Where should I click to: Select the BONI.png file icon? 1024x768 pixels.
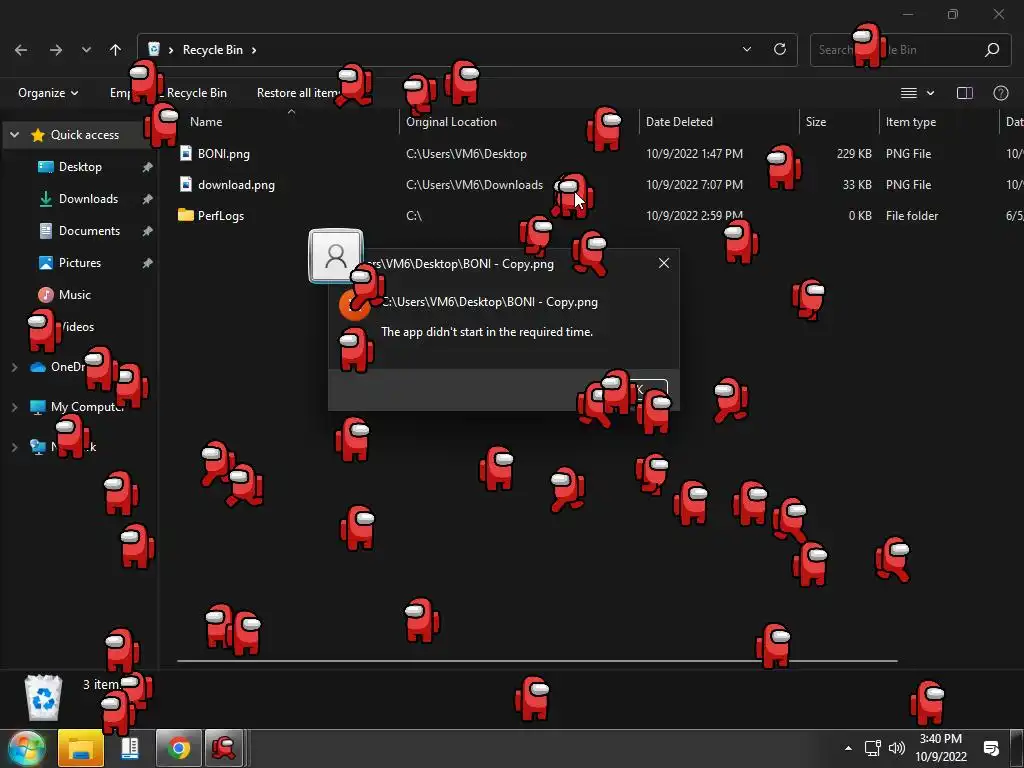tap(185, 153)
